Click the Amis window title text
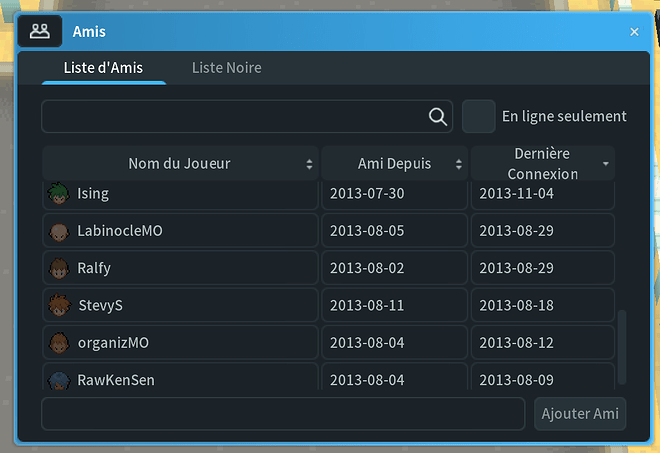The height and width of the screenshot is (453, 660). click(x=89, y=32)
